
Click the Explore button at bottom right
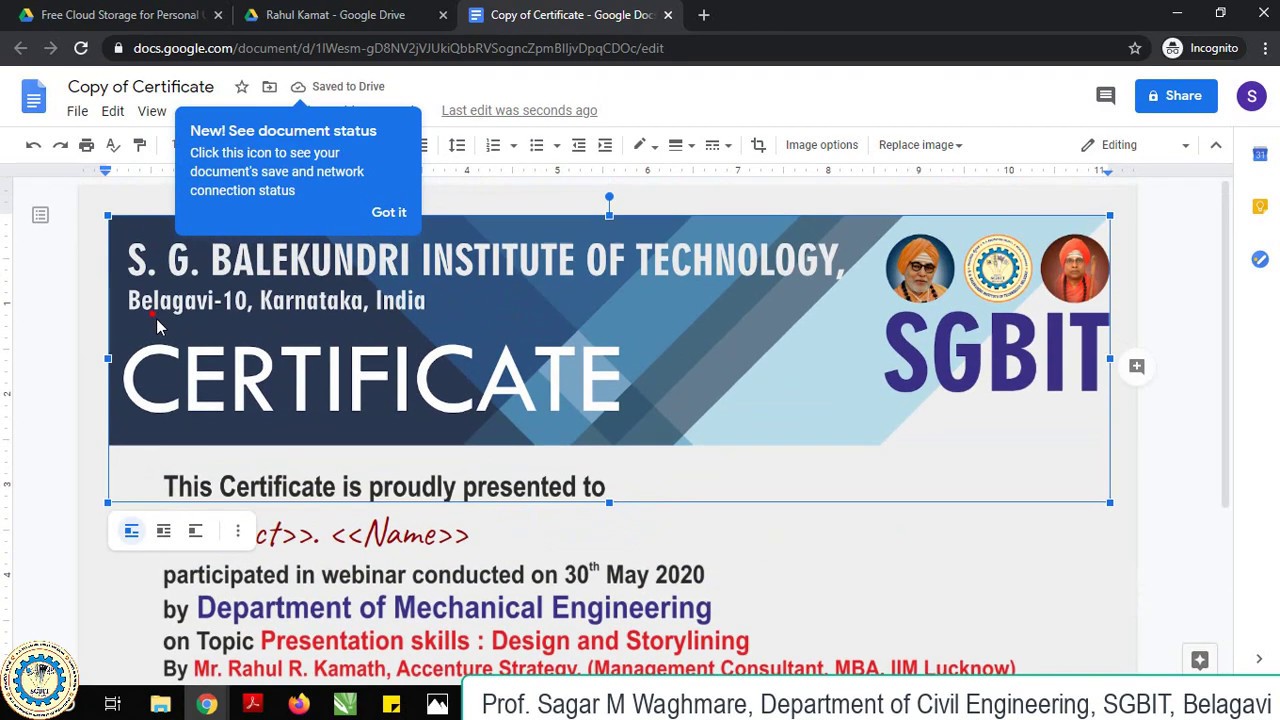[x=1200, y=660]
